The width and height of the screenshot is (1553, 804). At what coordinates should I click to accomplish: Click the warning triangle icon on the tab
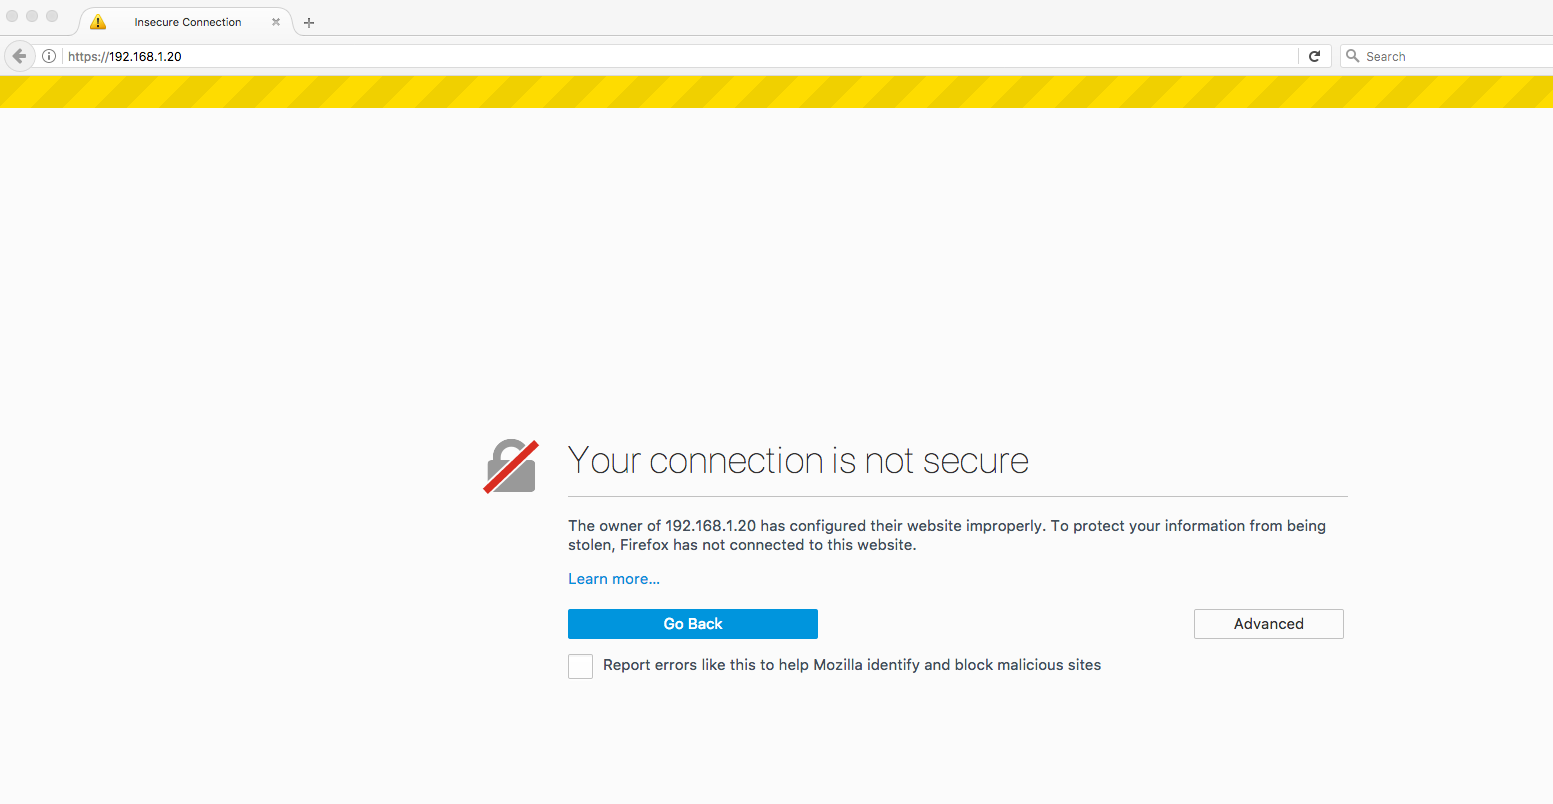point(98,22)
